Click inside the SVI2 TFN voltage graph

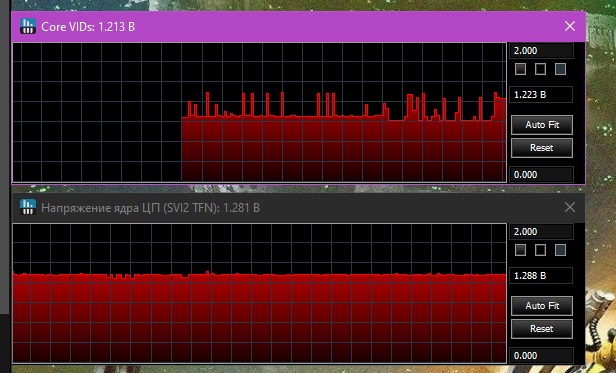point(259,293)
